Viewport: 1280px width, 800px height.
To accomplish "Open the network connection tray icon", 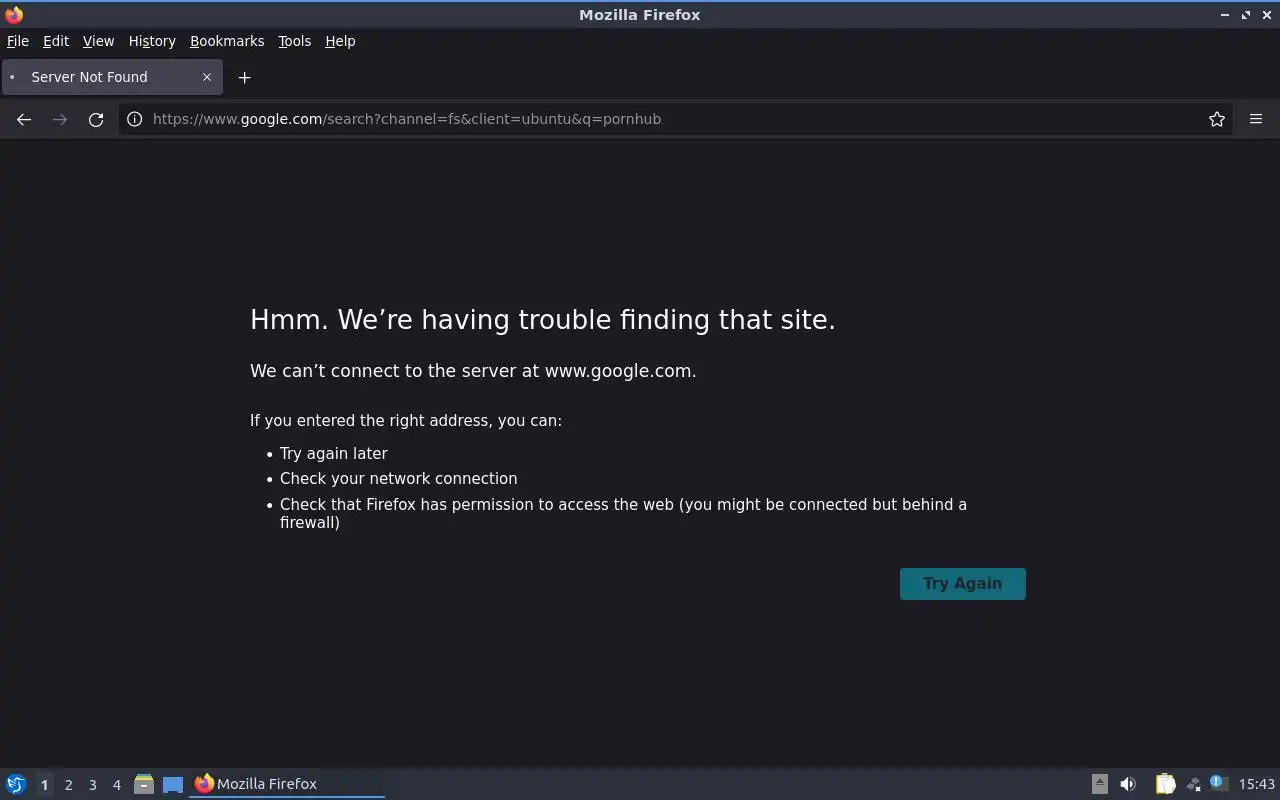I will pyautogui.click(x=1193, y=784).
